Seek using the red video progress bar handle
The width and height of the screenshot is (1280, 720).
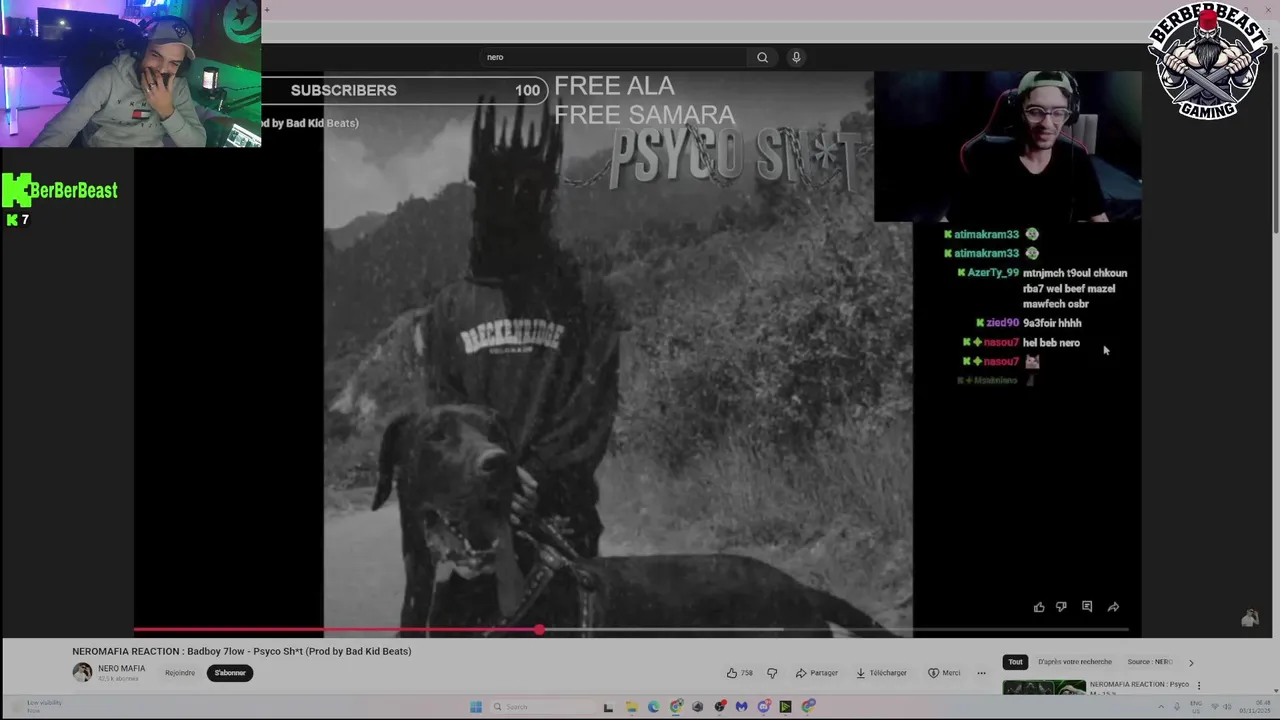tap(539, 630)
